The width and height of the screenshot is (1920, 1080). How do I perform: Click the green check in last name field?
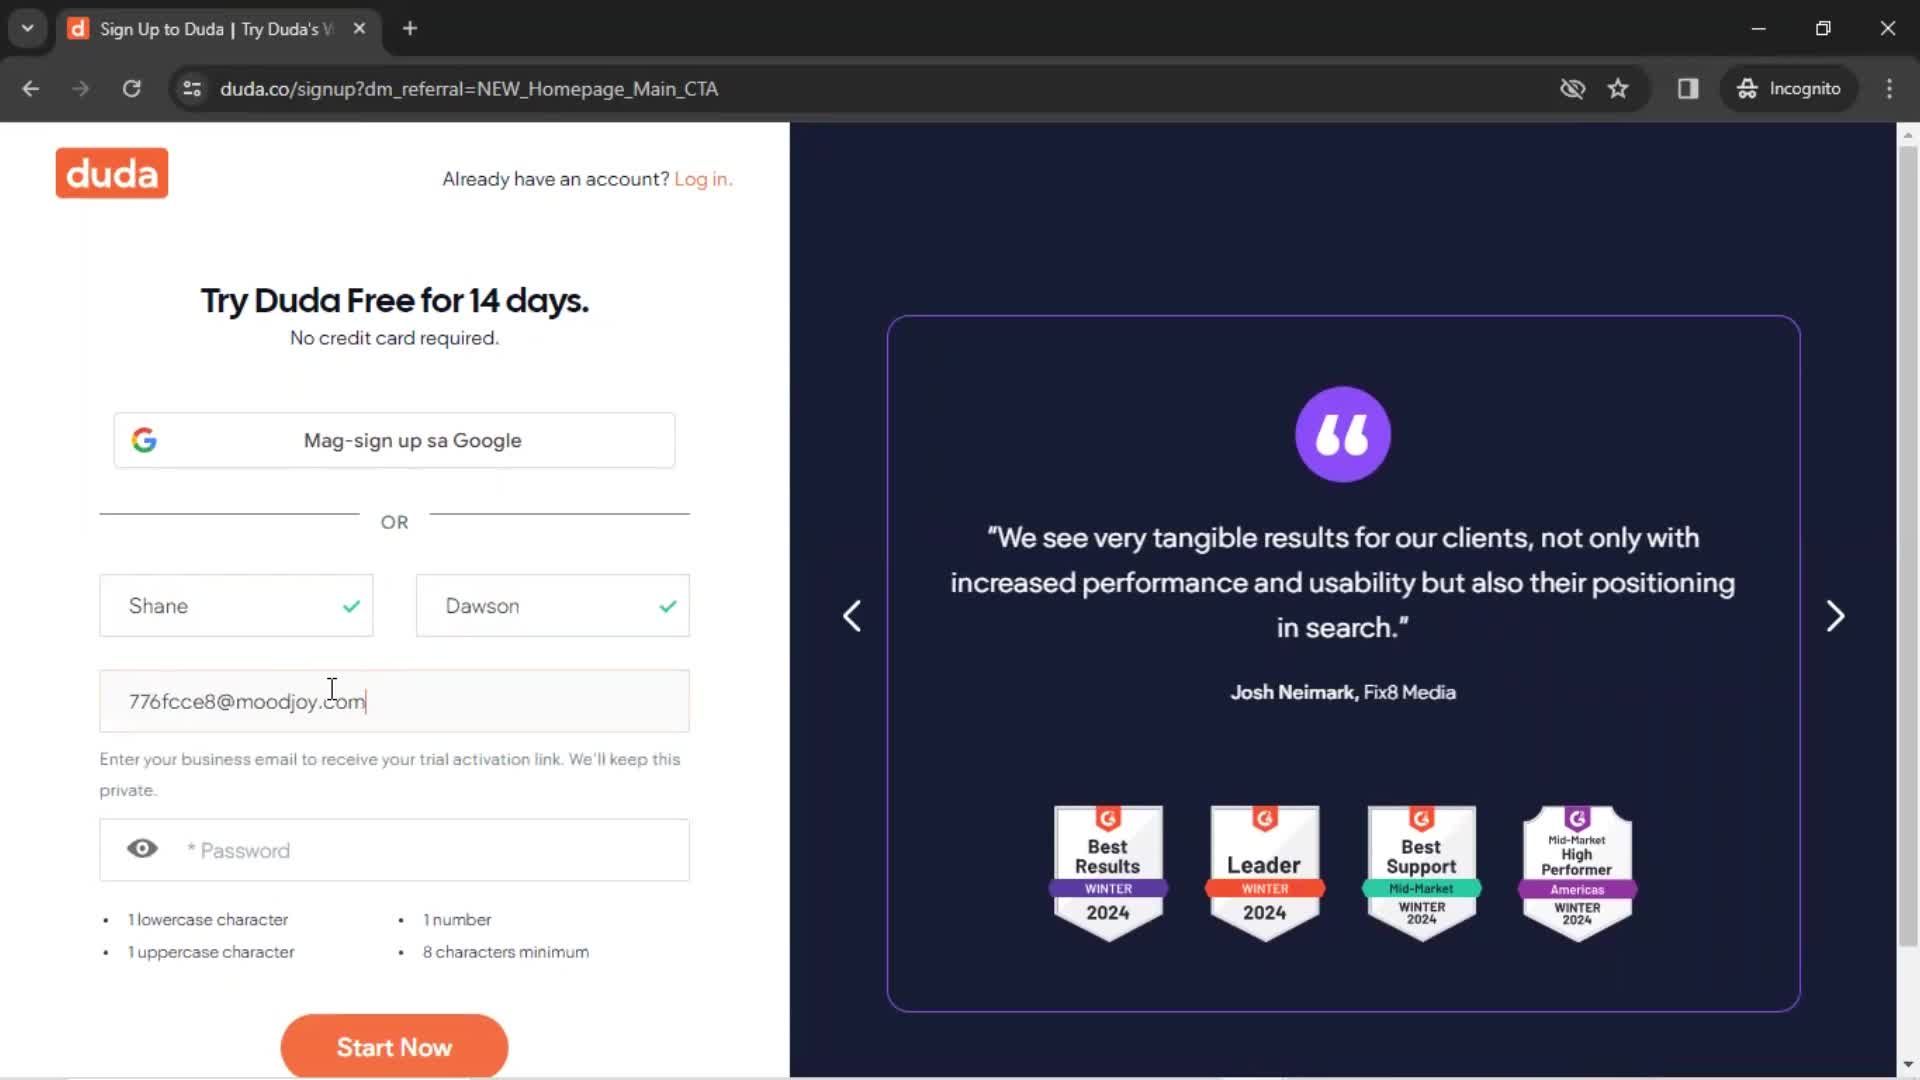[668, 606]
